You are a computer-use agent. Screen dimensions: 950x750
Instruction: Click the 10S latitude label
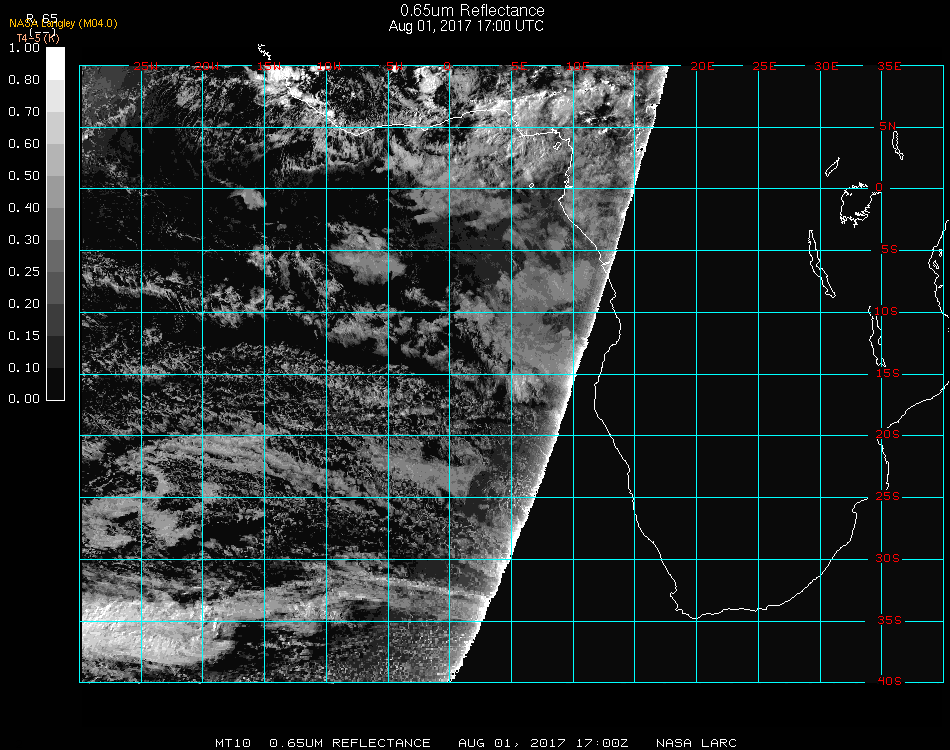[x=886, y=311]
